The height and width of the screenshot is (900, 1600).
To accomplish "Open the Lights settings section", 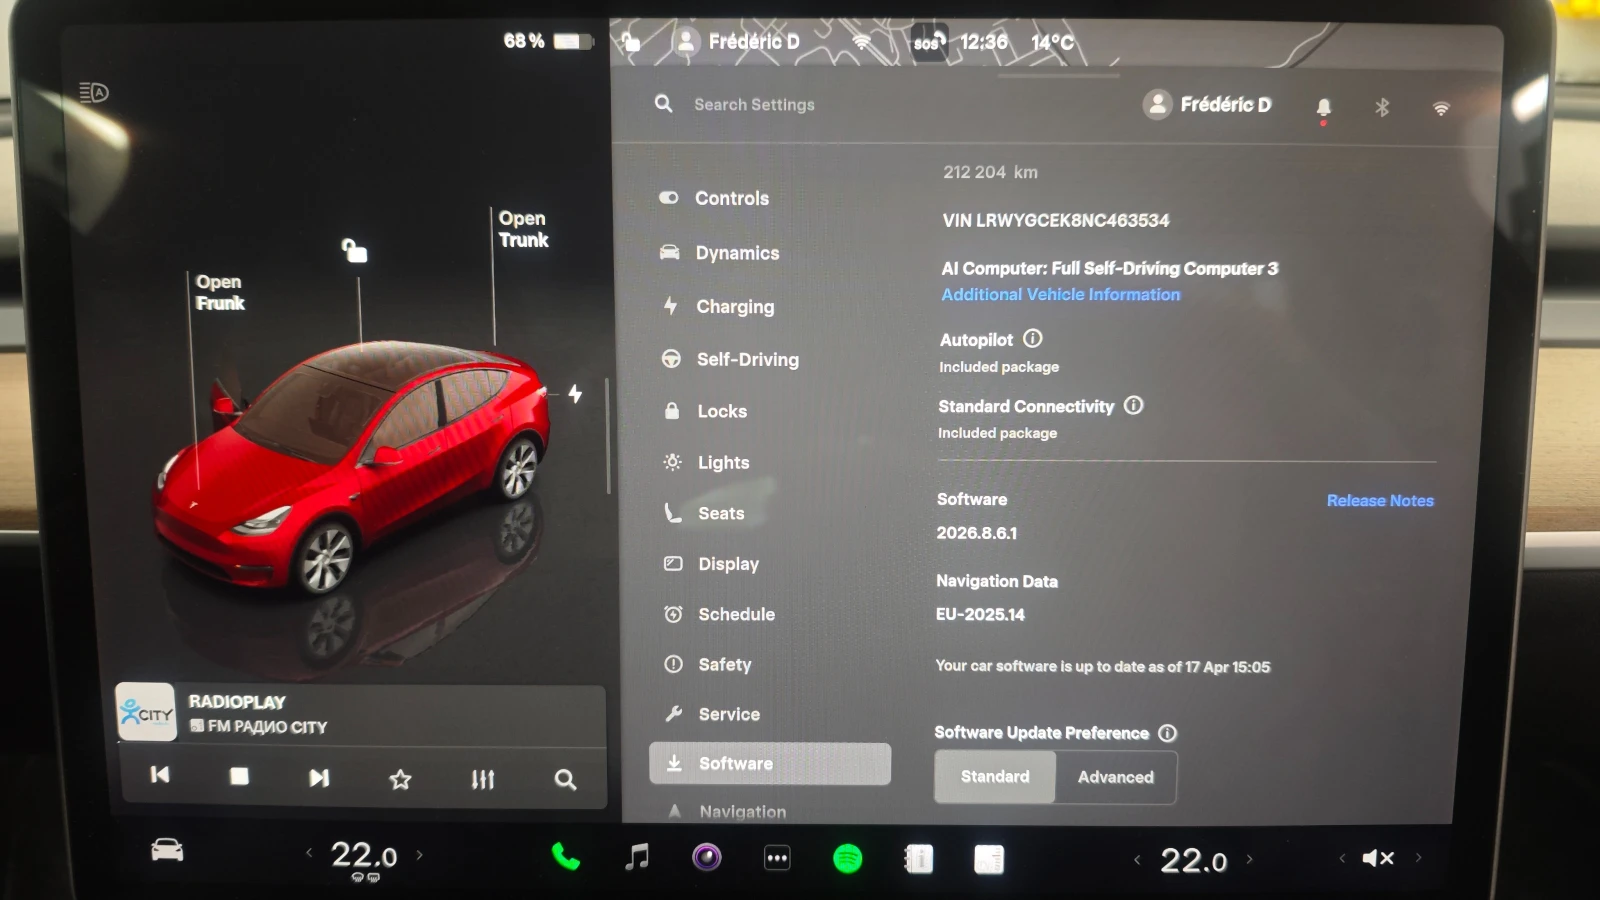I will pos(722,462).
